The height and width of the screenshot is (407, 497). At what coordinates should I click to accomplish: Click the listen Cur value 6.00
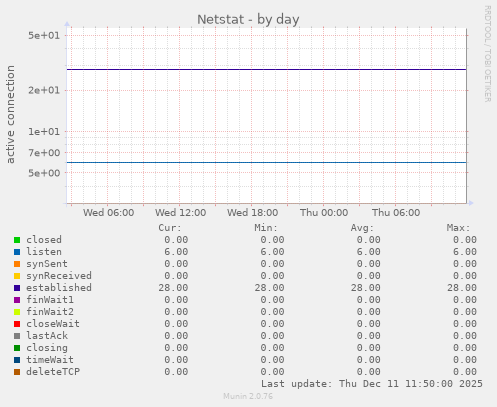(x=176, y=252)
